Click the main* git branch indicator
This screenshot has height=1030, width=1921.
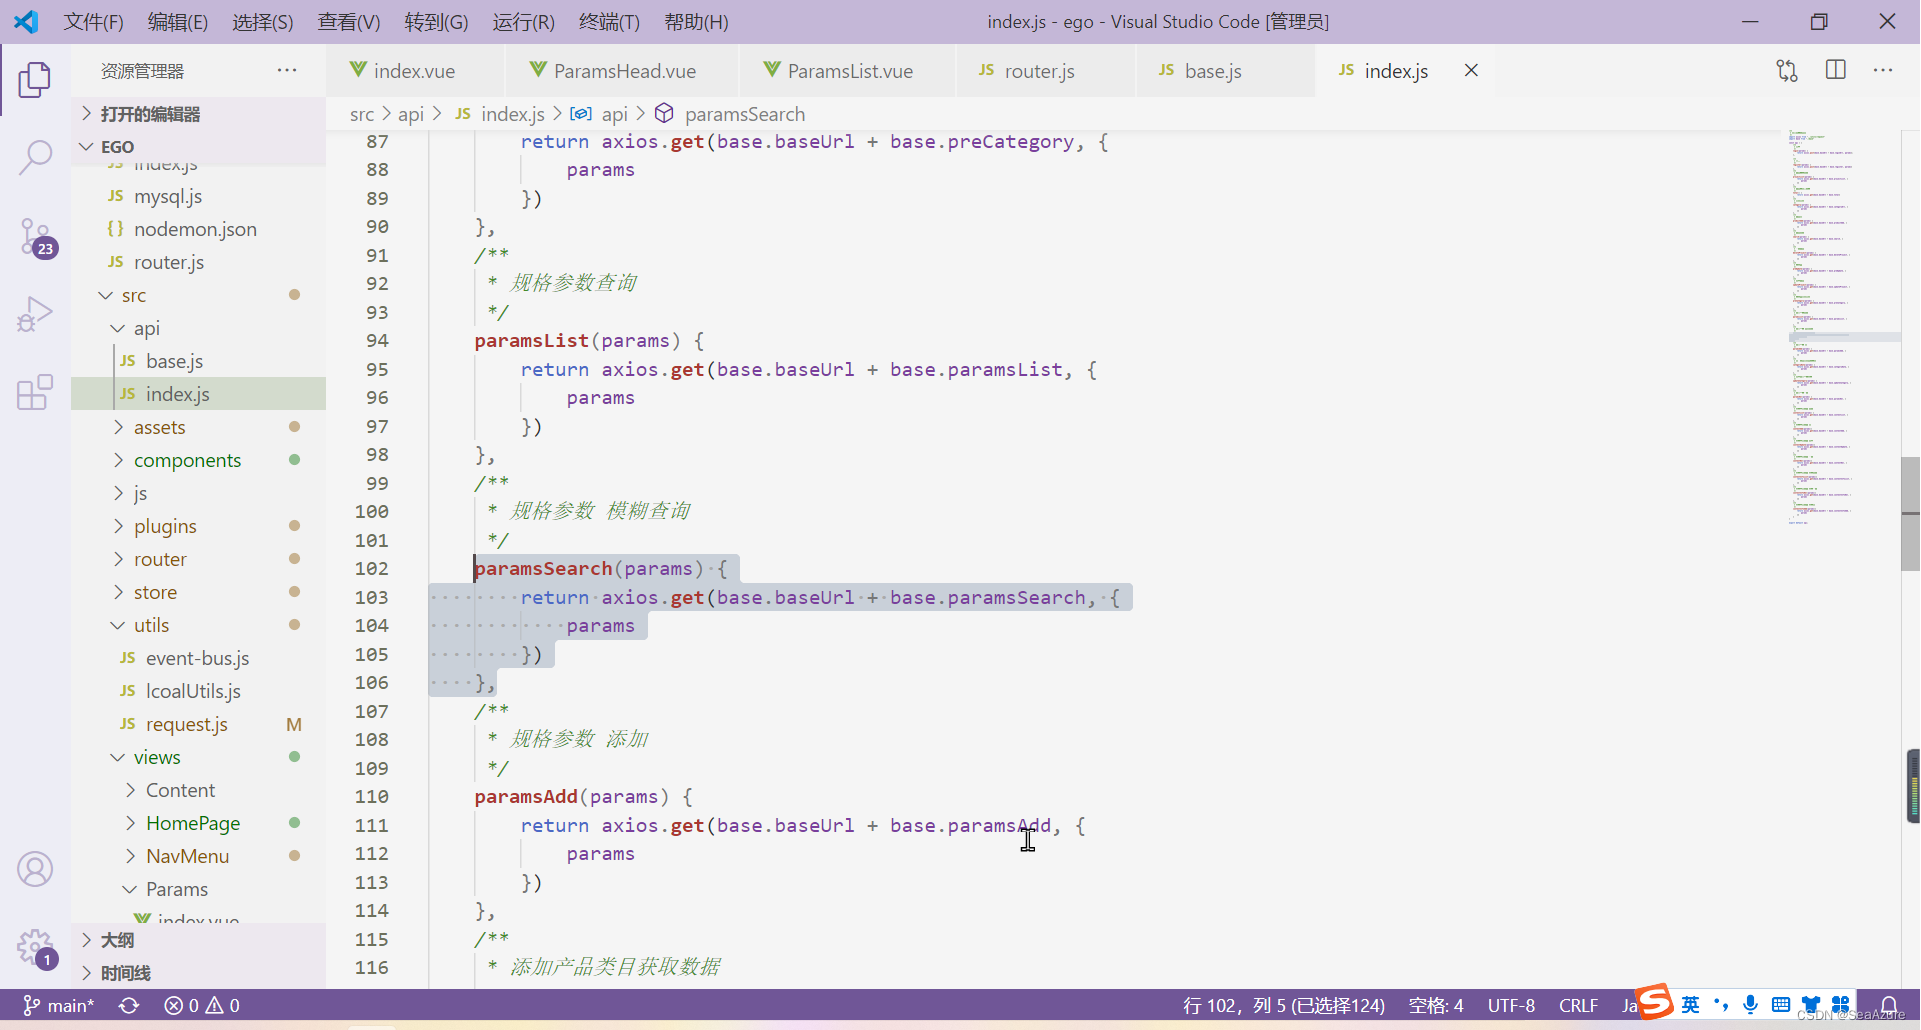tap(59, 1005)
